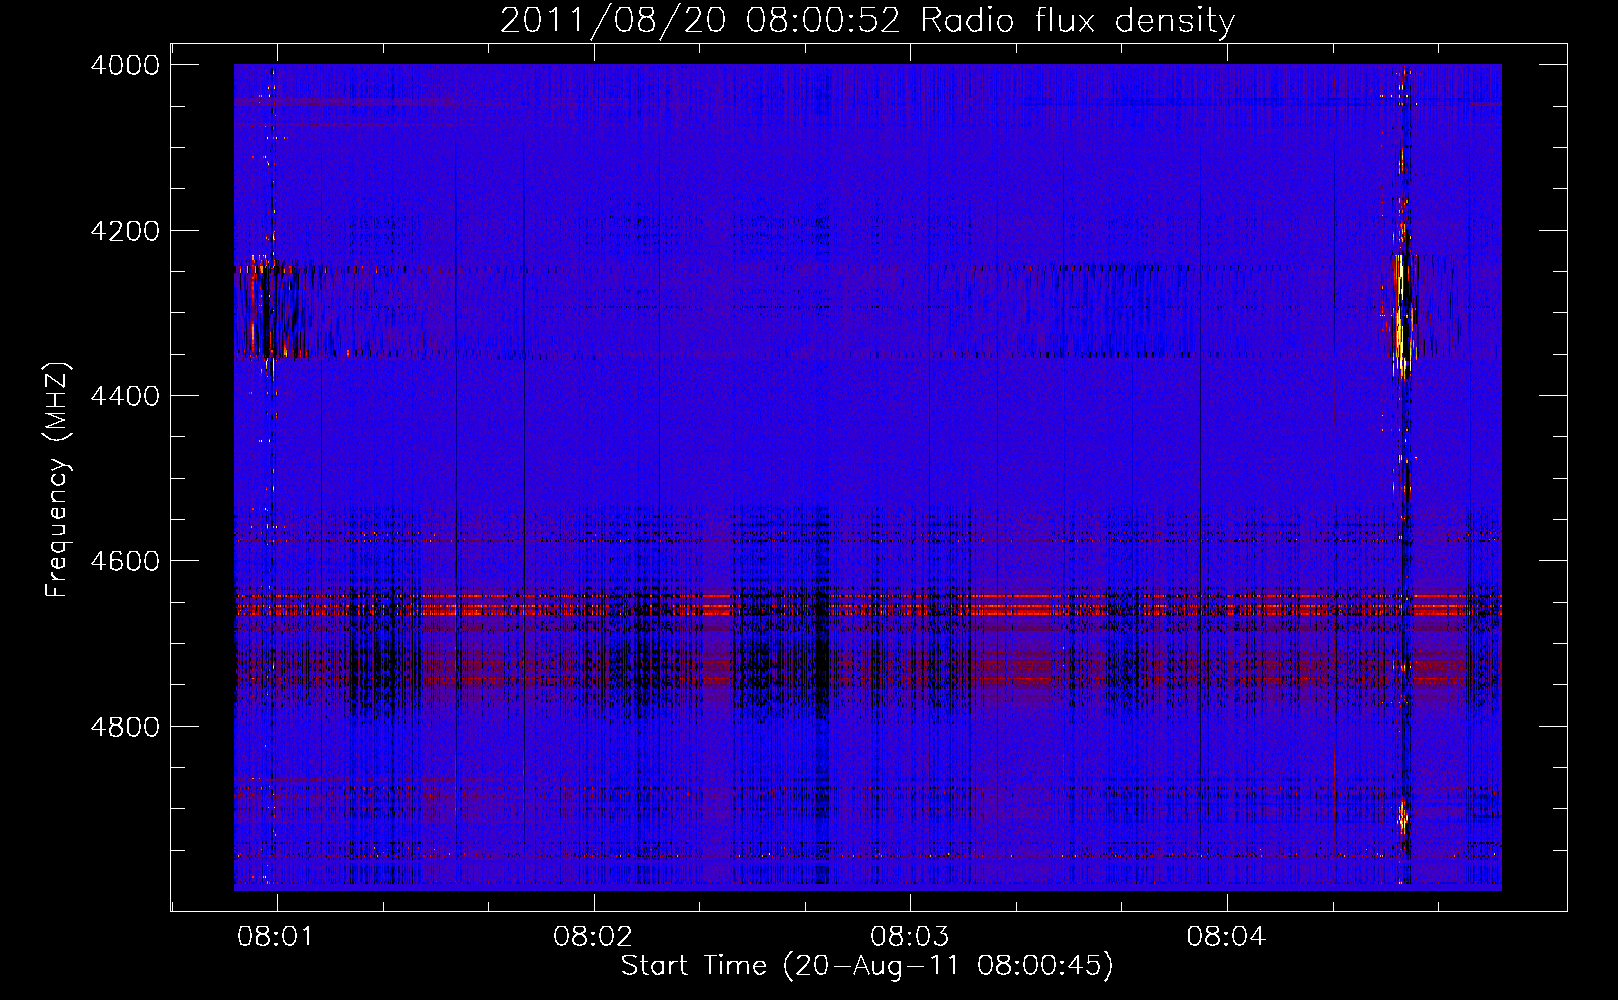Click the 4400 frequency tick label
Screen dimensions: 1618x1000
pos(124,396)
